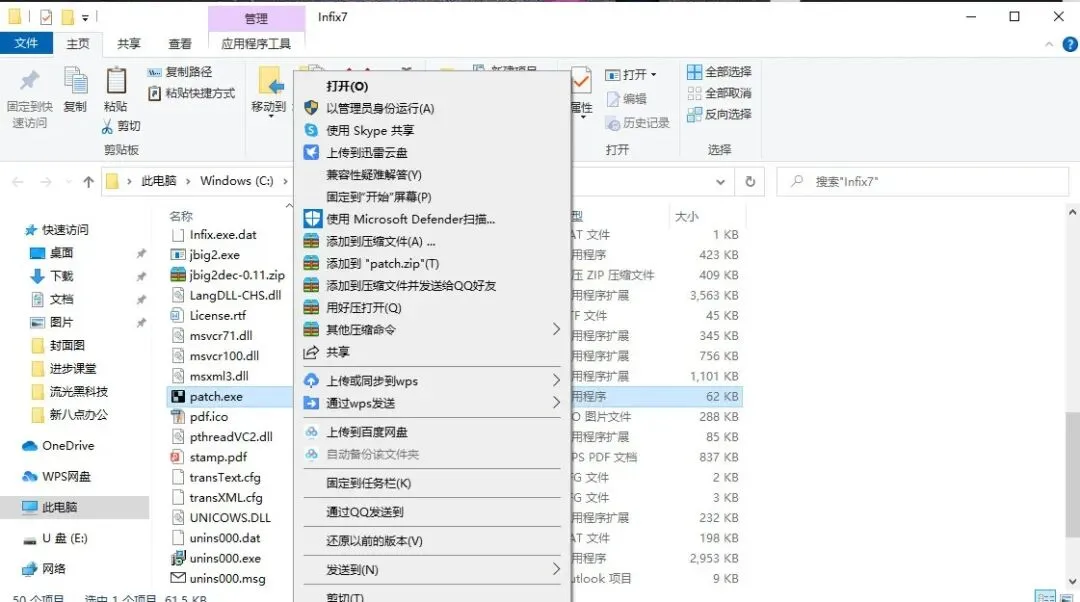The height and width of the screenshot is (602, 1080).
Task: Select the patch.exe file
Action: pos(216,396)
